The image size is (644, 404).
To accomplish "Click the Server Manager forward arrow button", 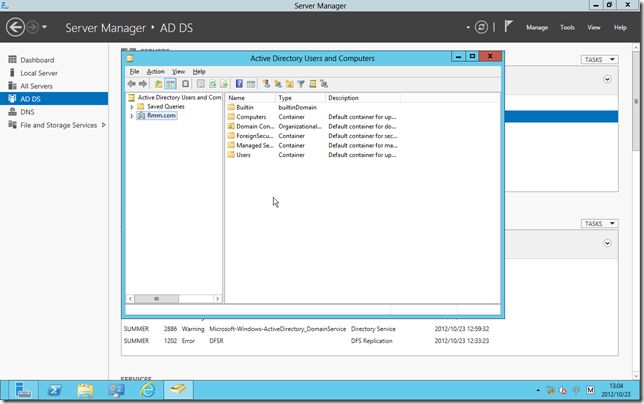I will [32, 28].
